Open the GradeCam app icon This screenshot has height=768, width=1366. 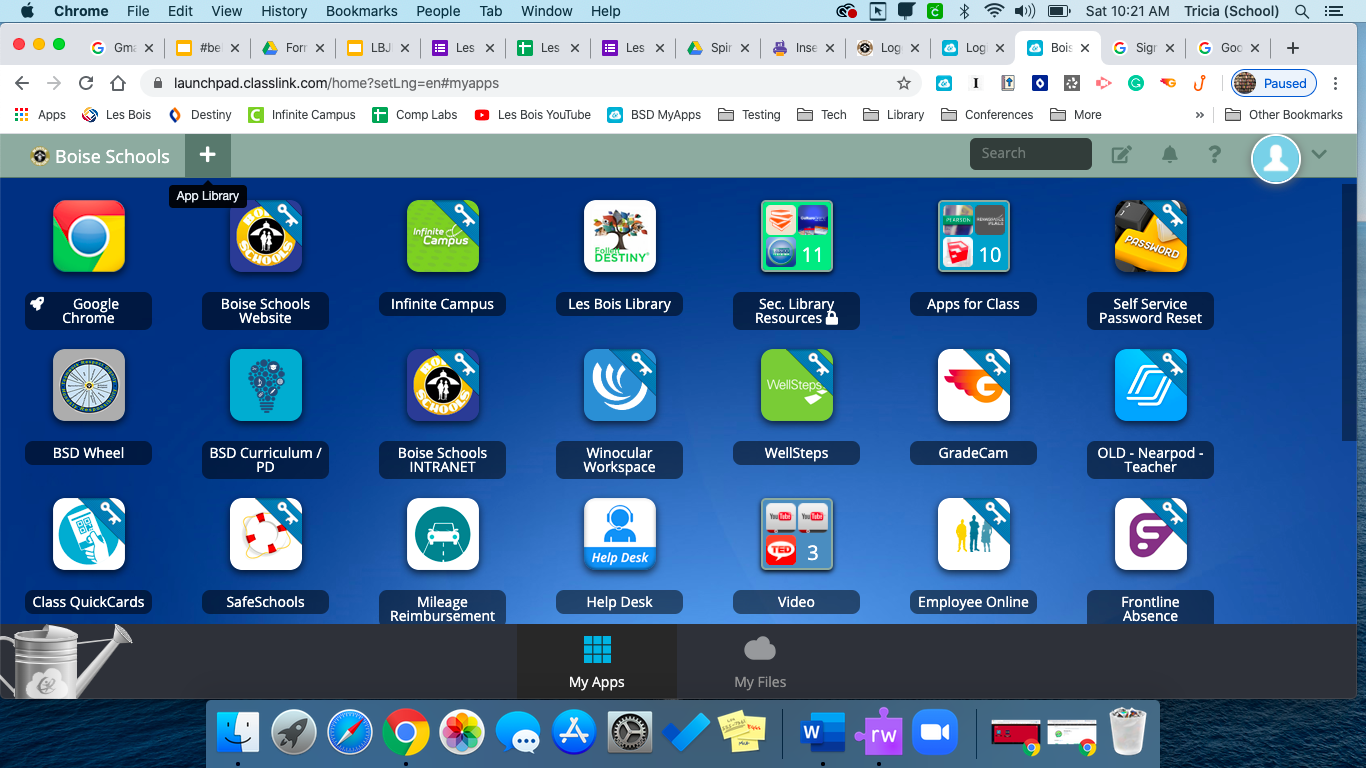(974, 385)
